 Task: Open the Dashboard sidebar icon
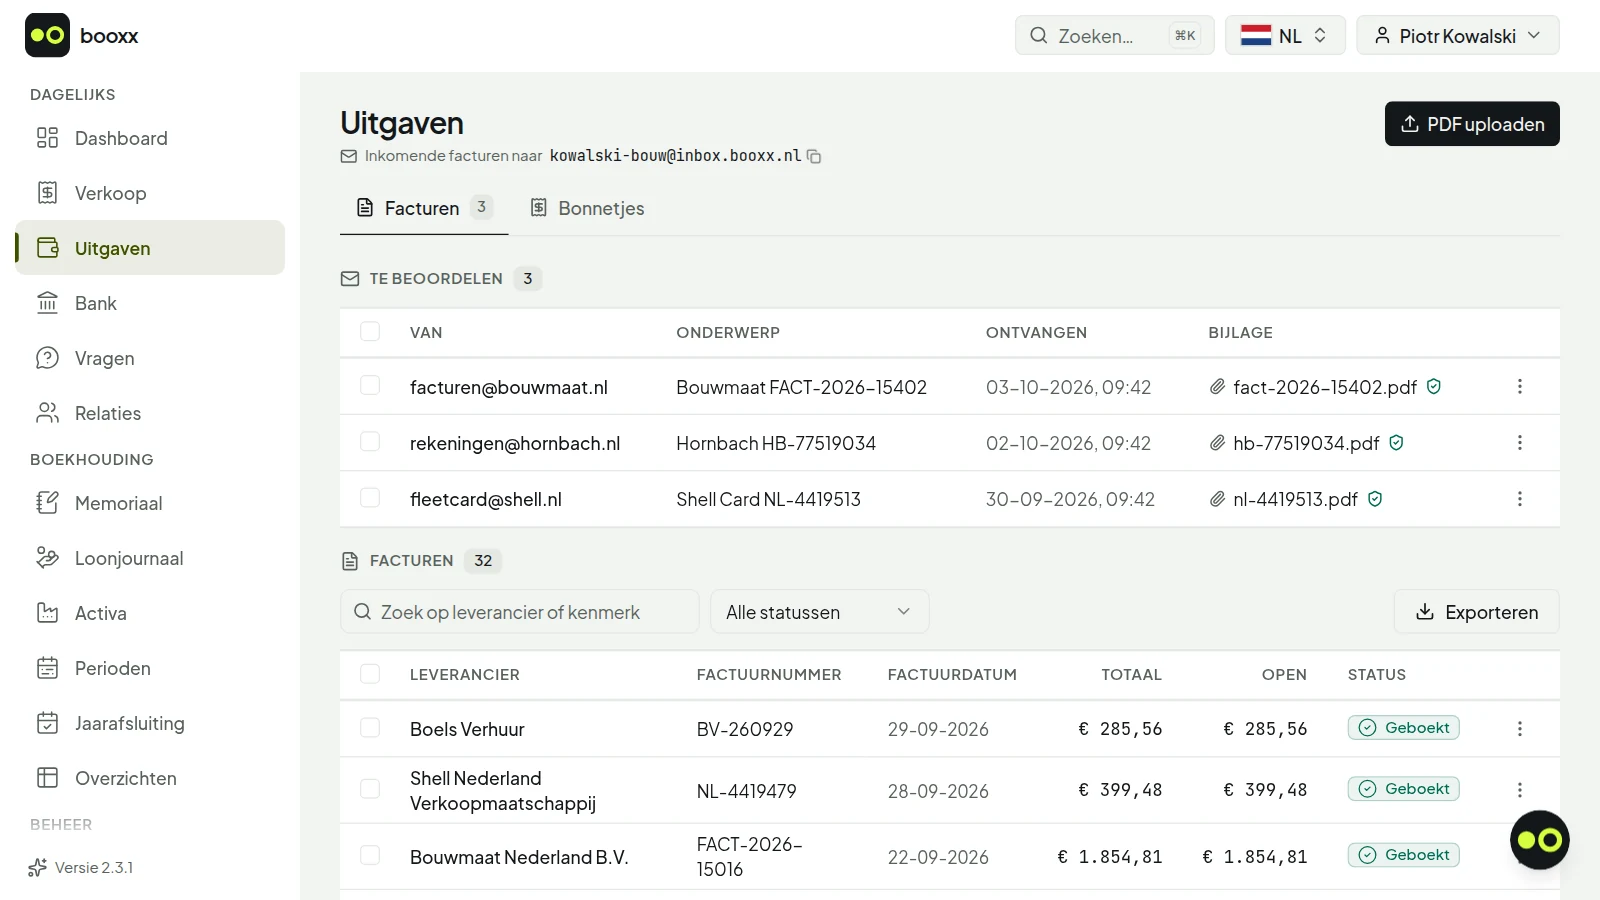point(47,138)
